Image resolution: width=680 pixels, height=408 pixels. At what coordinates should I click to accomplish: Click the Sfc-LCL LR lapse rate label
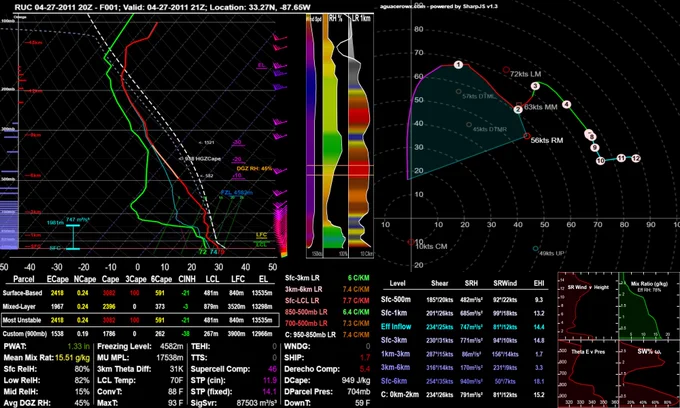[x=302, y=300]
